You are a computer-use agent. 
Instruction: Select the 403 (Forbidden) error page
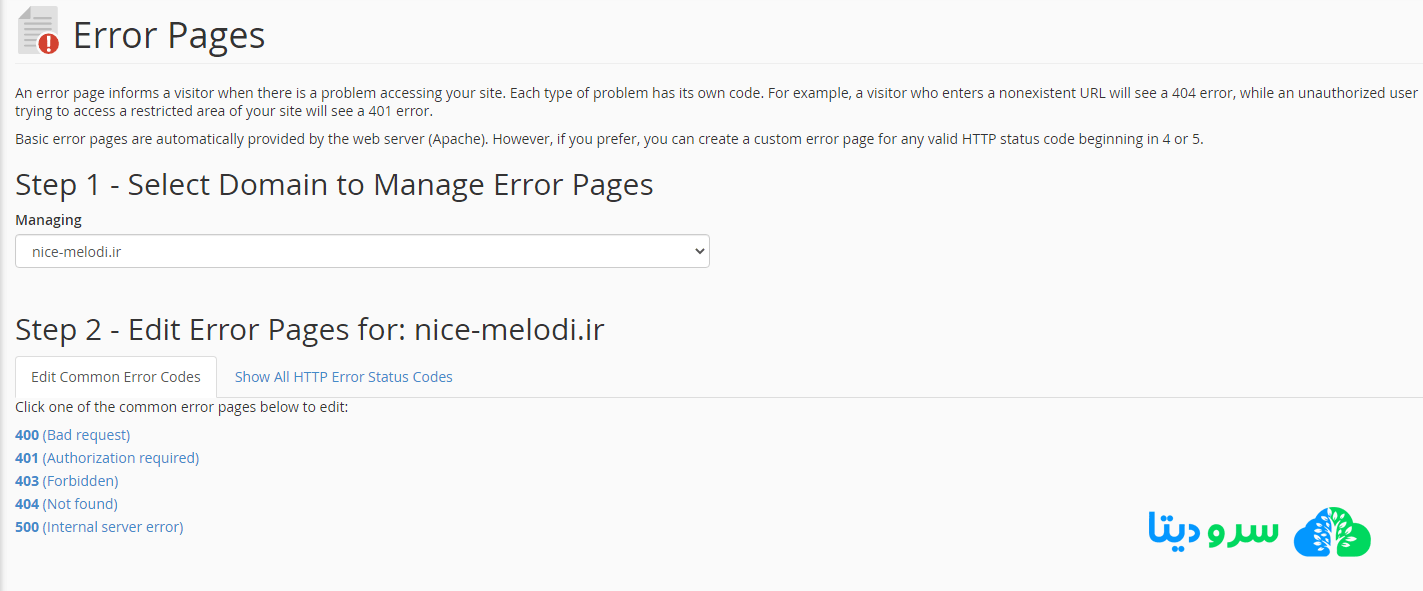pyautogui.click(x=67, y=481)
